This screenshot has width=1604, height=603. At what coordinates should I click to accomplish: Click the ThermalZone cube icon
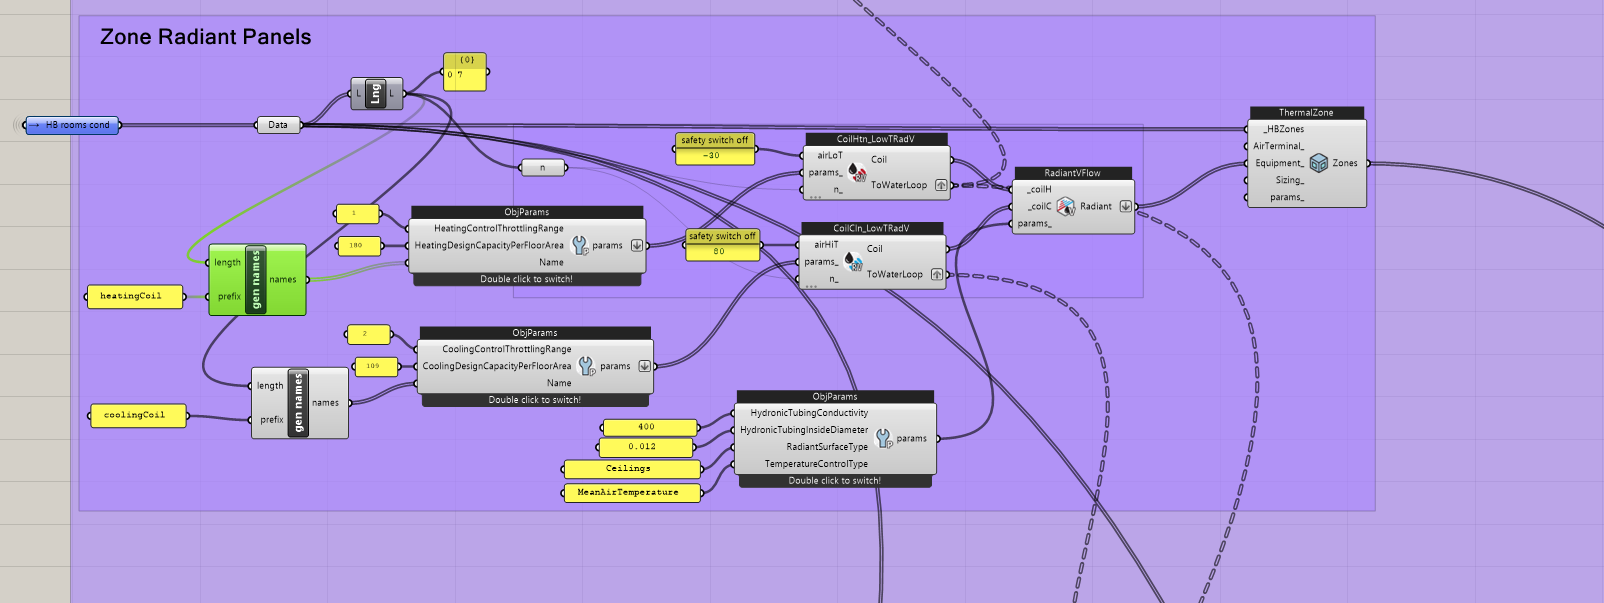[x=1319, y=163]
